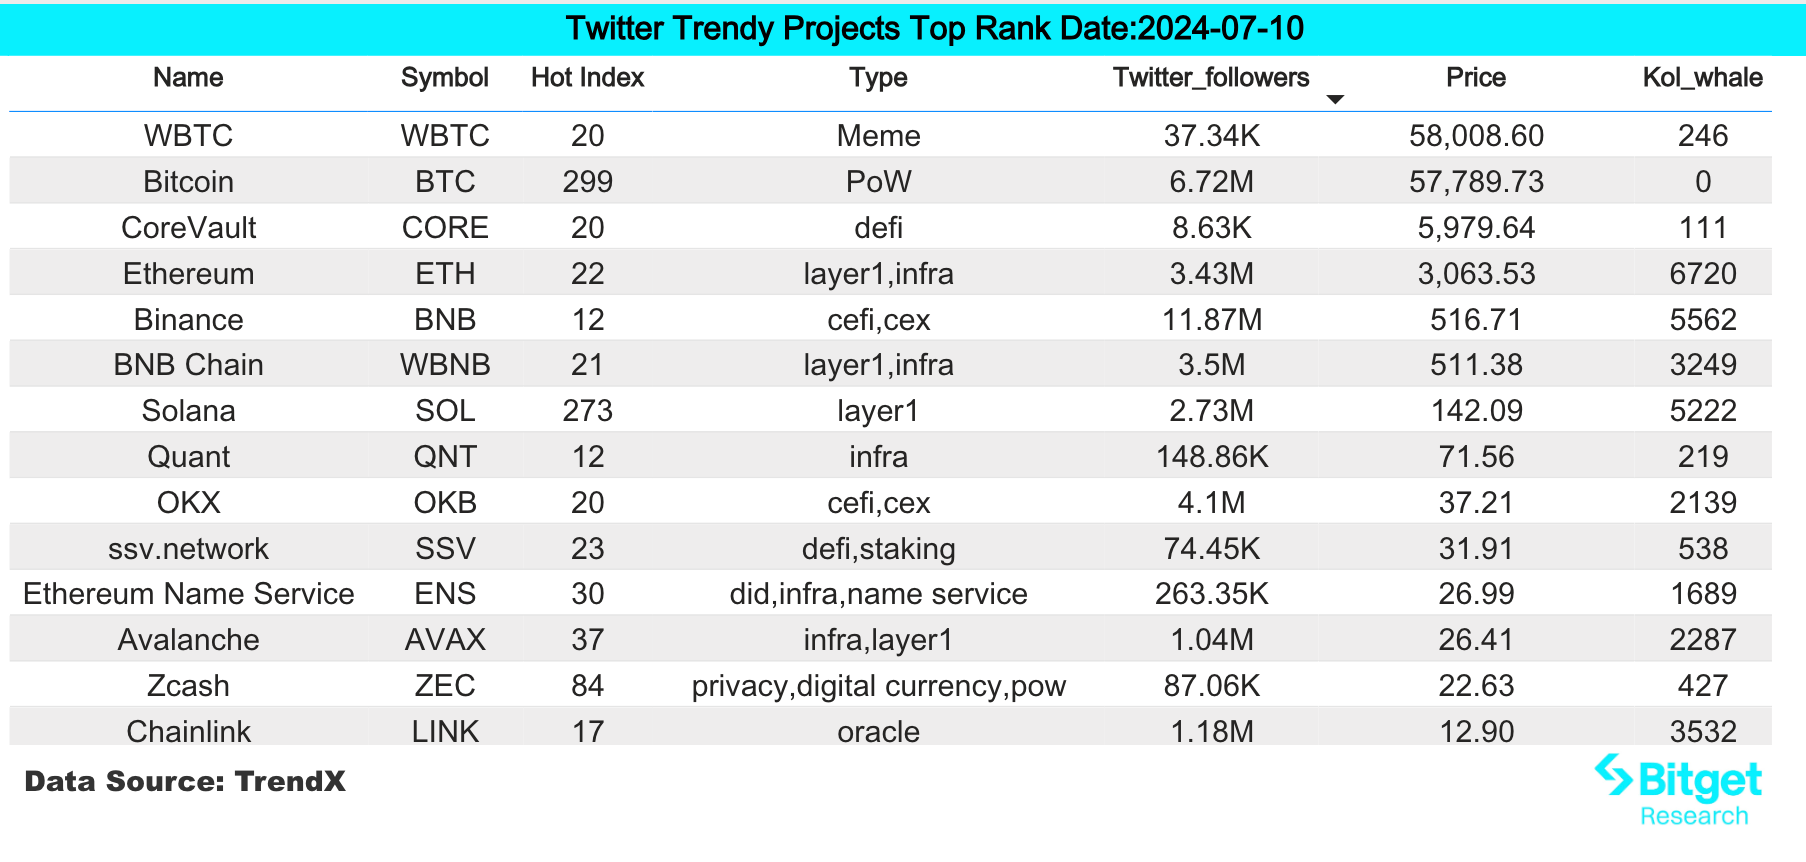Click Ethereum's 6720 Kol_whale value
This screenshot has width=1806, height=862.
pos(1702,274)
